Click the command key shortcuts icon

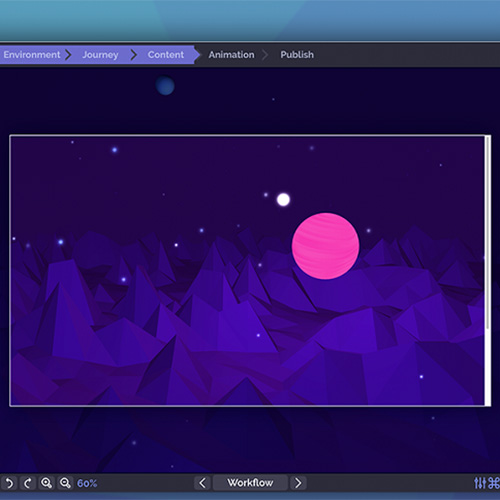click(x=494, y=483)
